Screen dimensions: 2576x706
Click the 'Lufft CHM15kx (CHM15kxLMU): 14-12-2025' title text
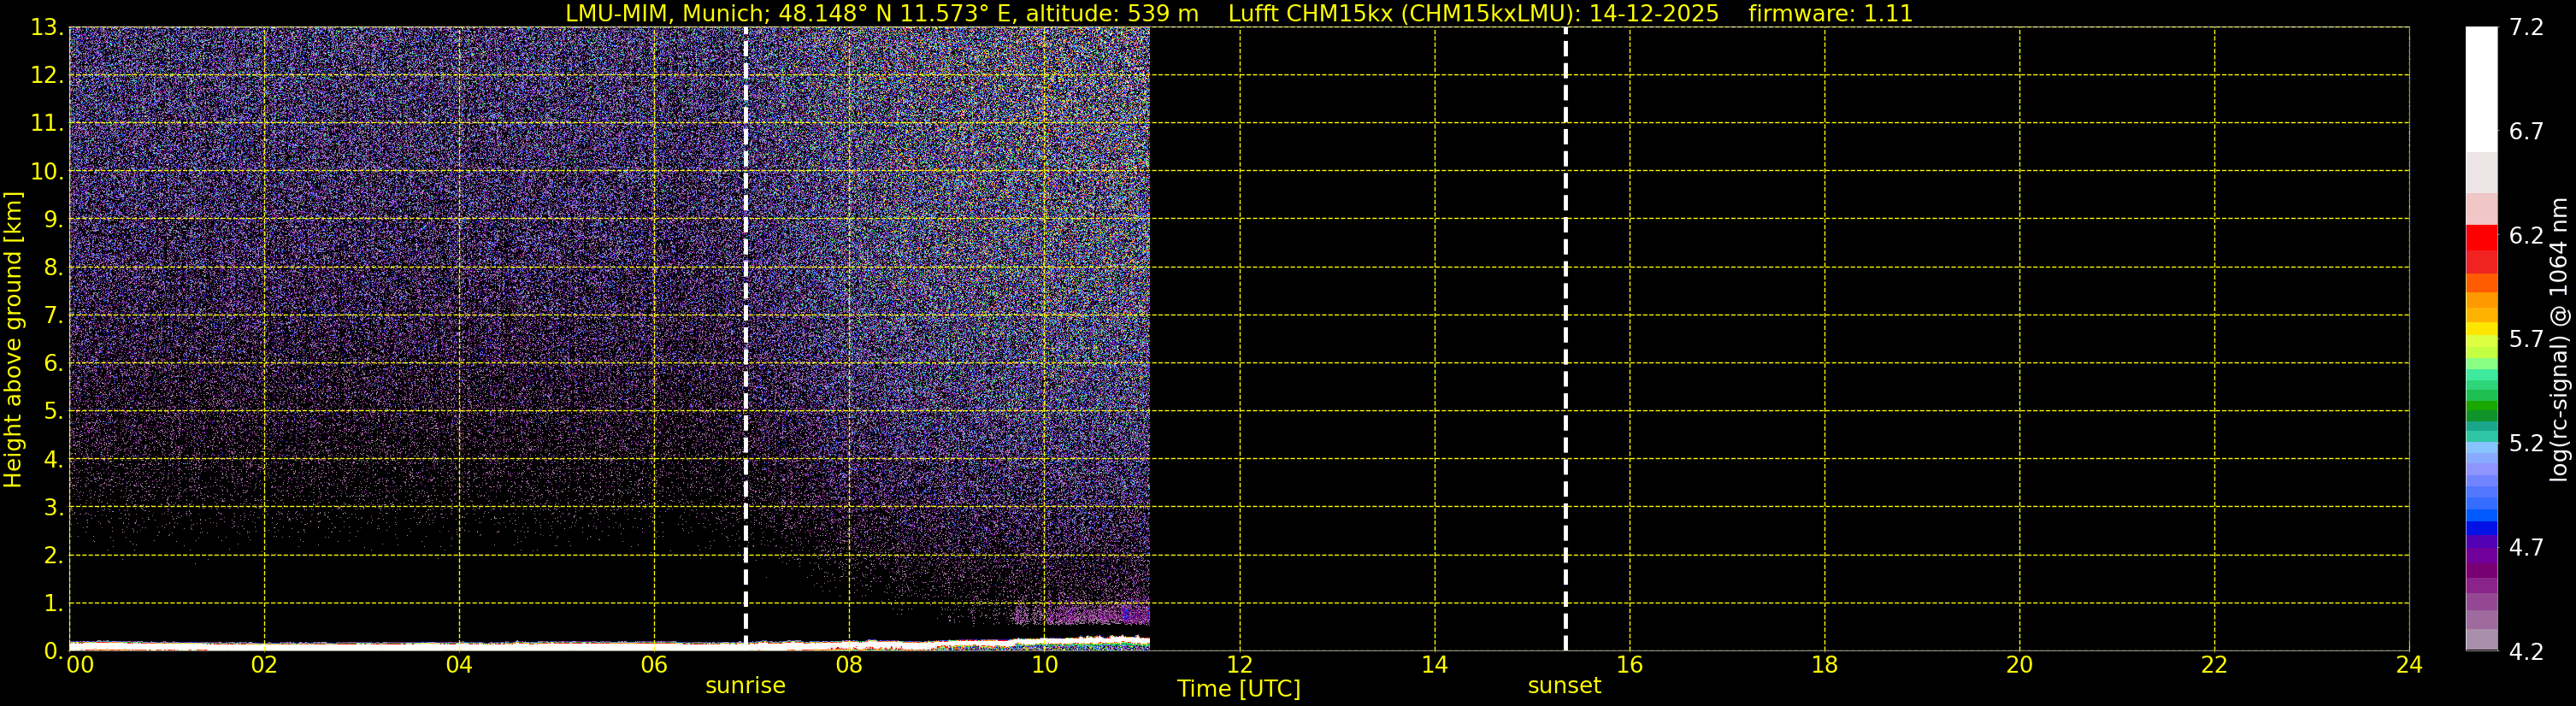(x=1473, y=14)
